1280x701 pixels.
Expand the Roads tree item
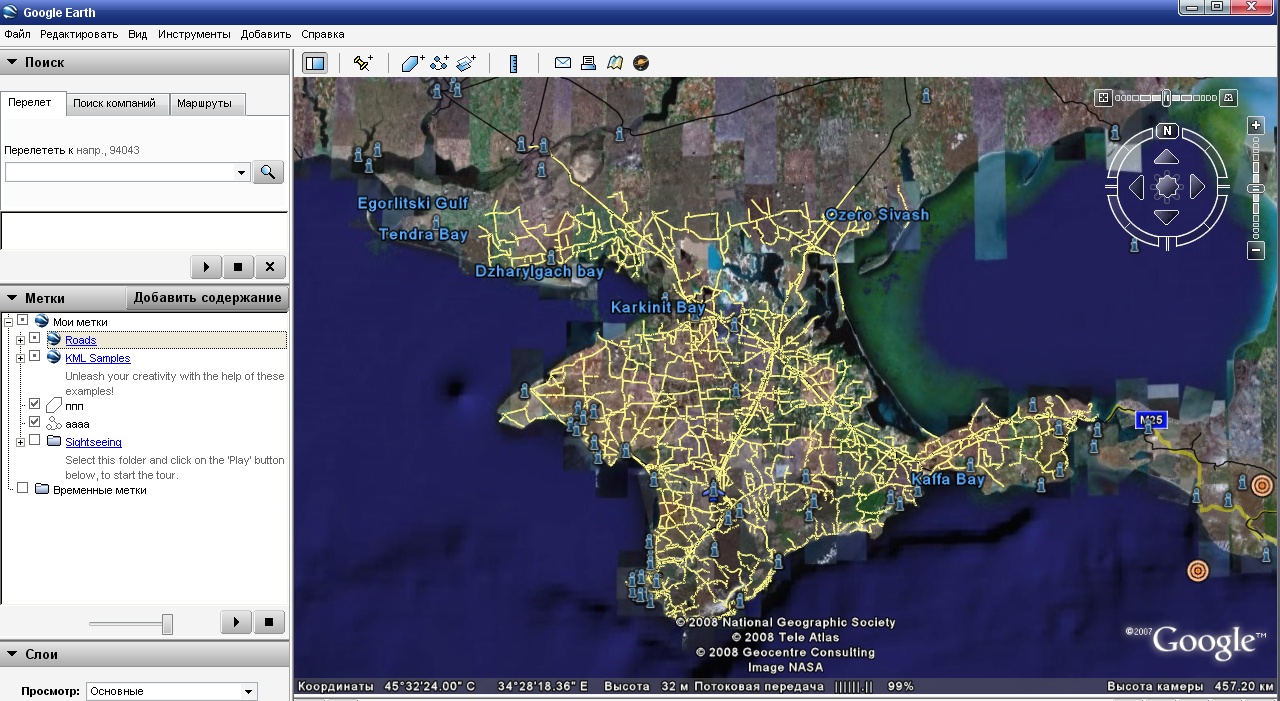(x=19, y=340)
